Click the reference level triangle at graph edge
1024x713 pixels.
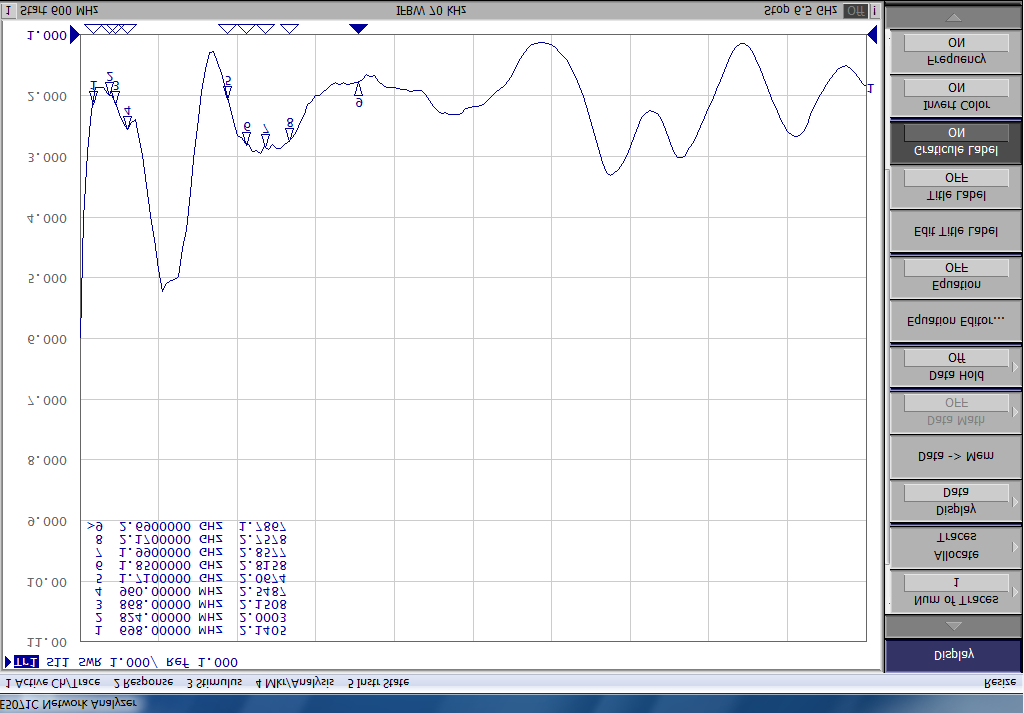pos(872,36)
